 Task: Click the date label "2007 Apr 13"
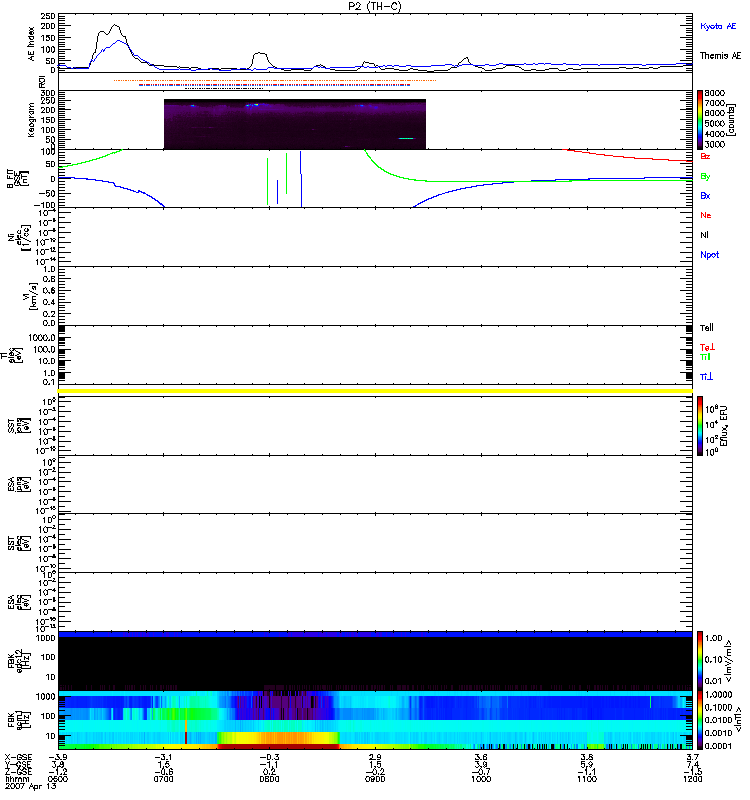[x=31, y=786]
